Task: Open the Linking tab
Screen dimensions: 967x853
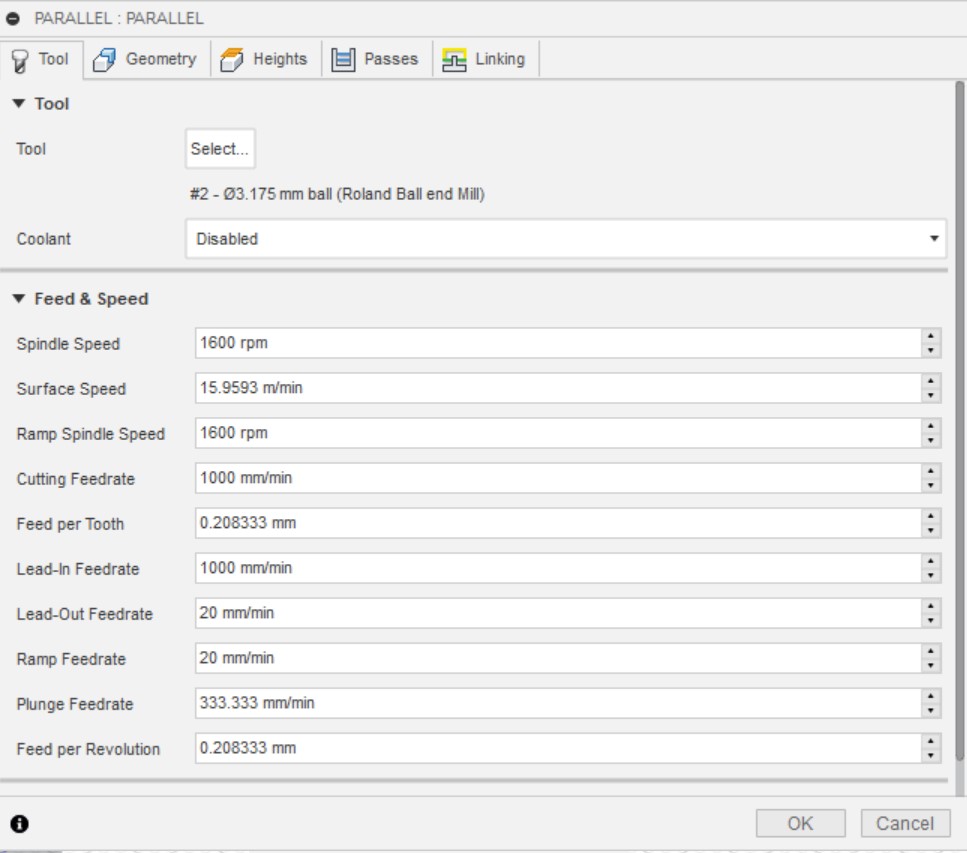Action: [485, 59]
